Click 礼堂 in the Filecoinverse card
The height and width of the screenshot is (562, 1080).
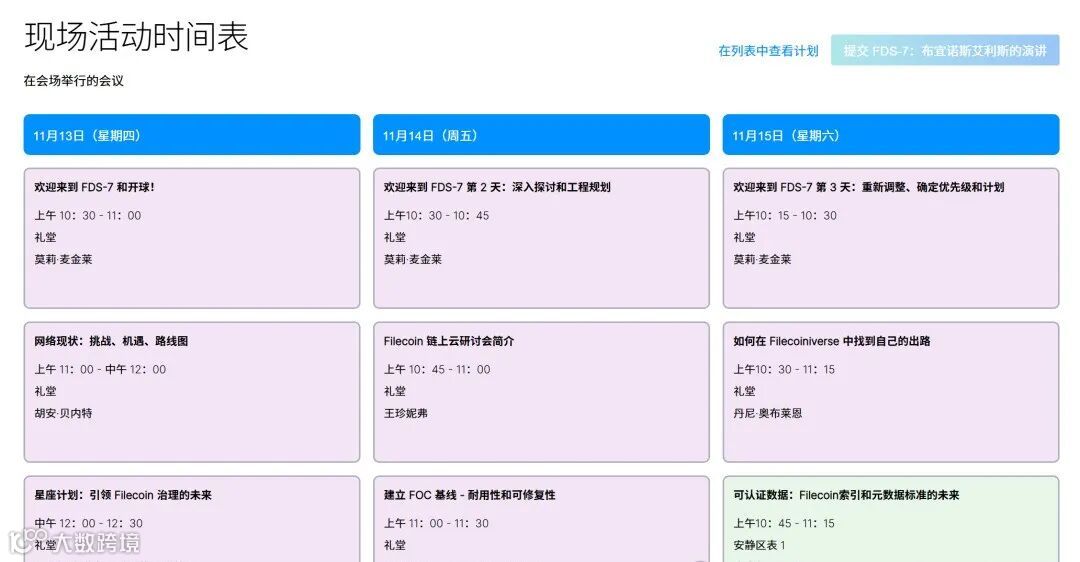coord(745,391)
